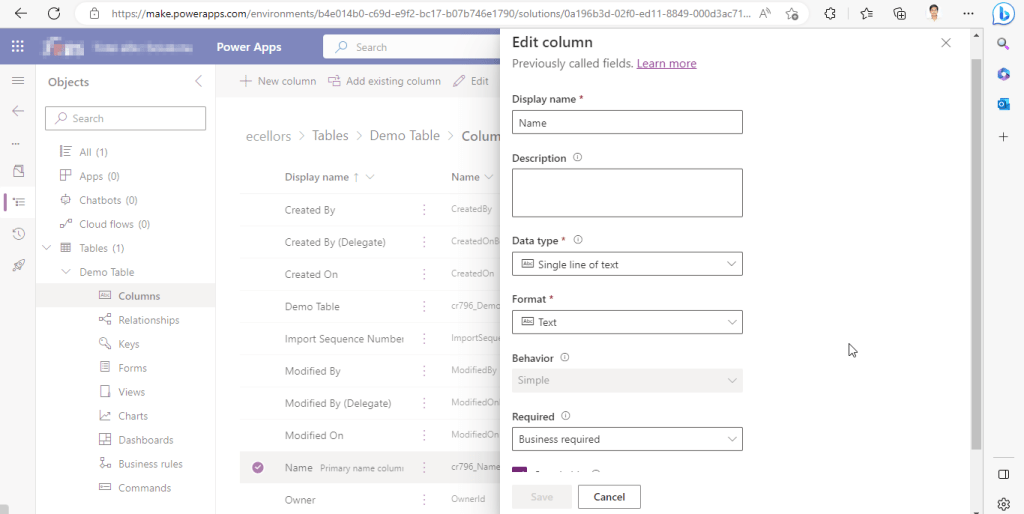The image size is (1024, 514).
Task: Click the info icon beside Required label
Action: coord(567,416)
